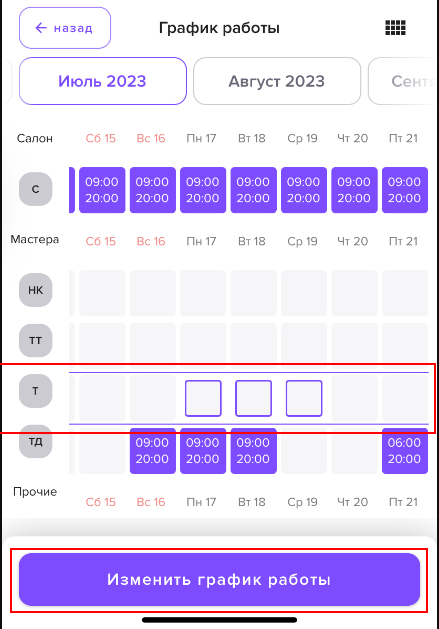This screenshot has width=439, height=629.
Task: Tap Изменить график работы button
Action: tap(219, 580)
